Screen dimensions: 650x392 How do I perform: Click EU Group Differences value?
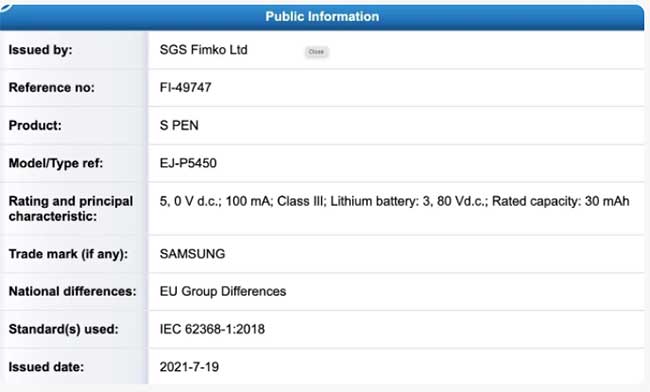(223, 291)
